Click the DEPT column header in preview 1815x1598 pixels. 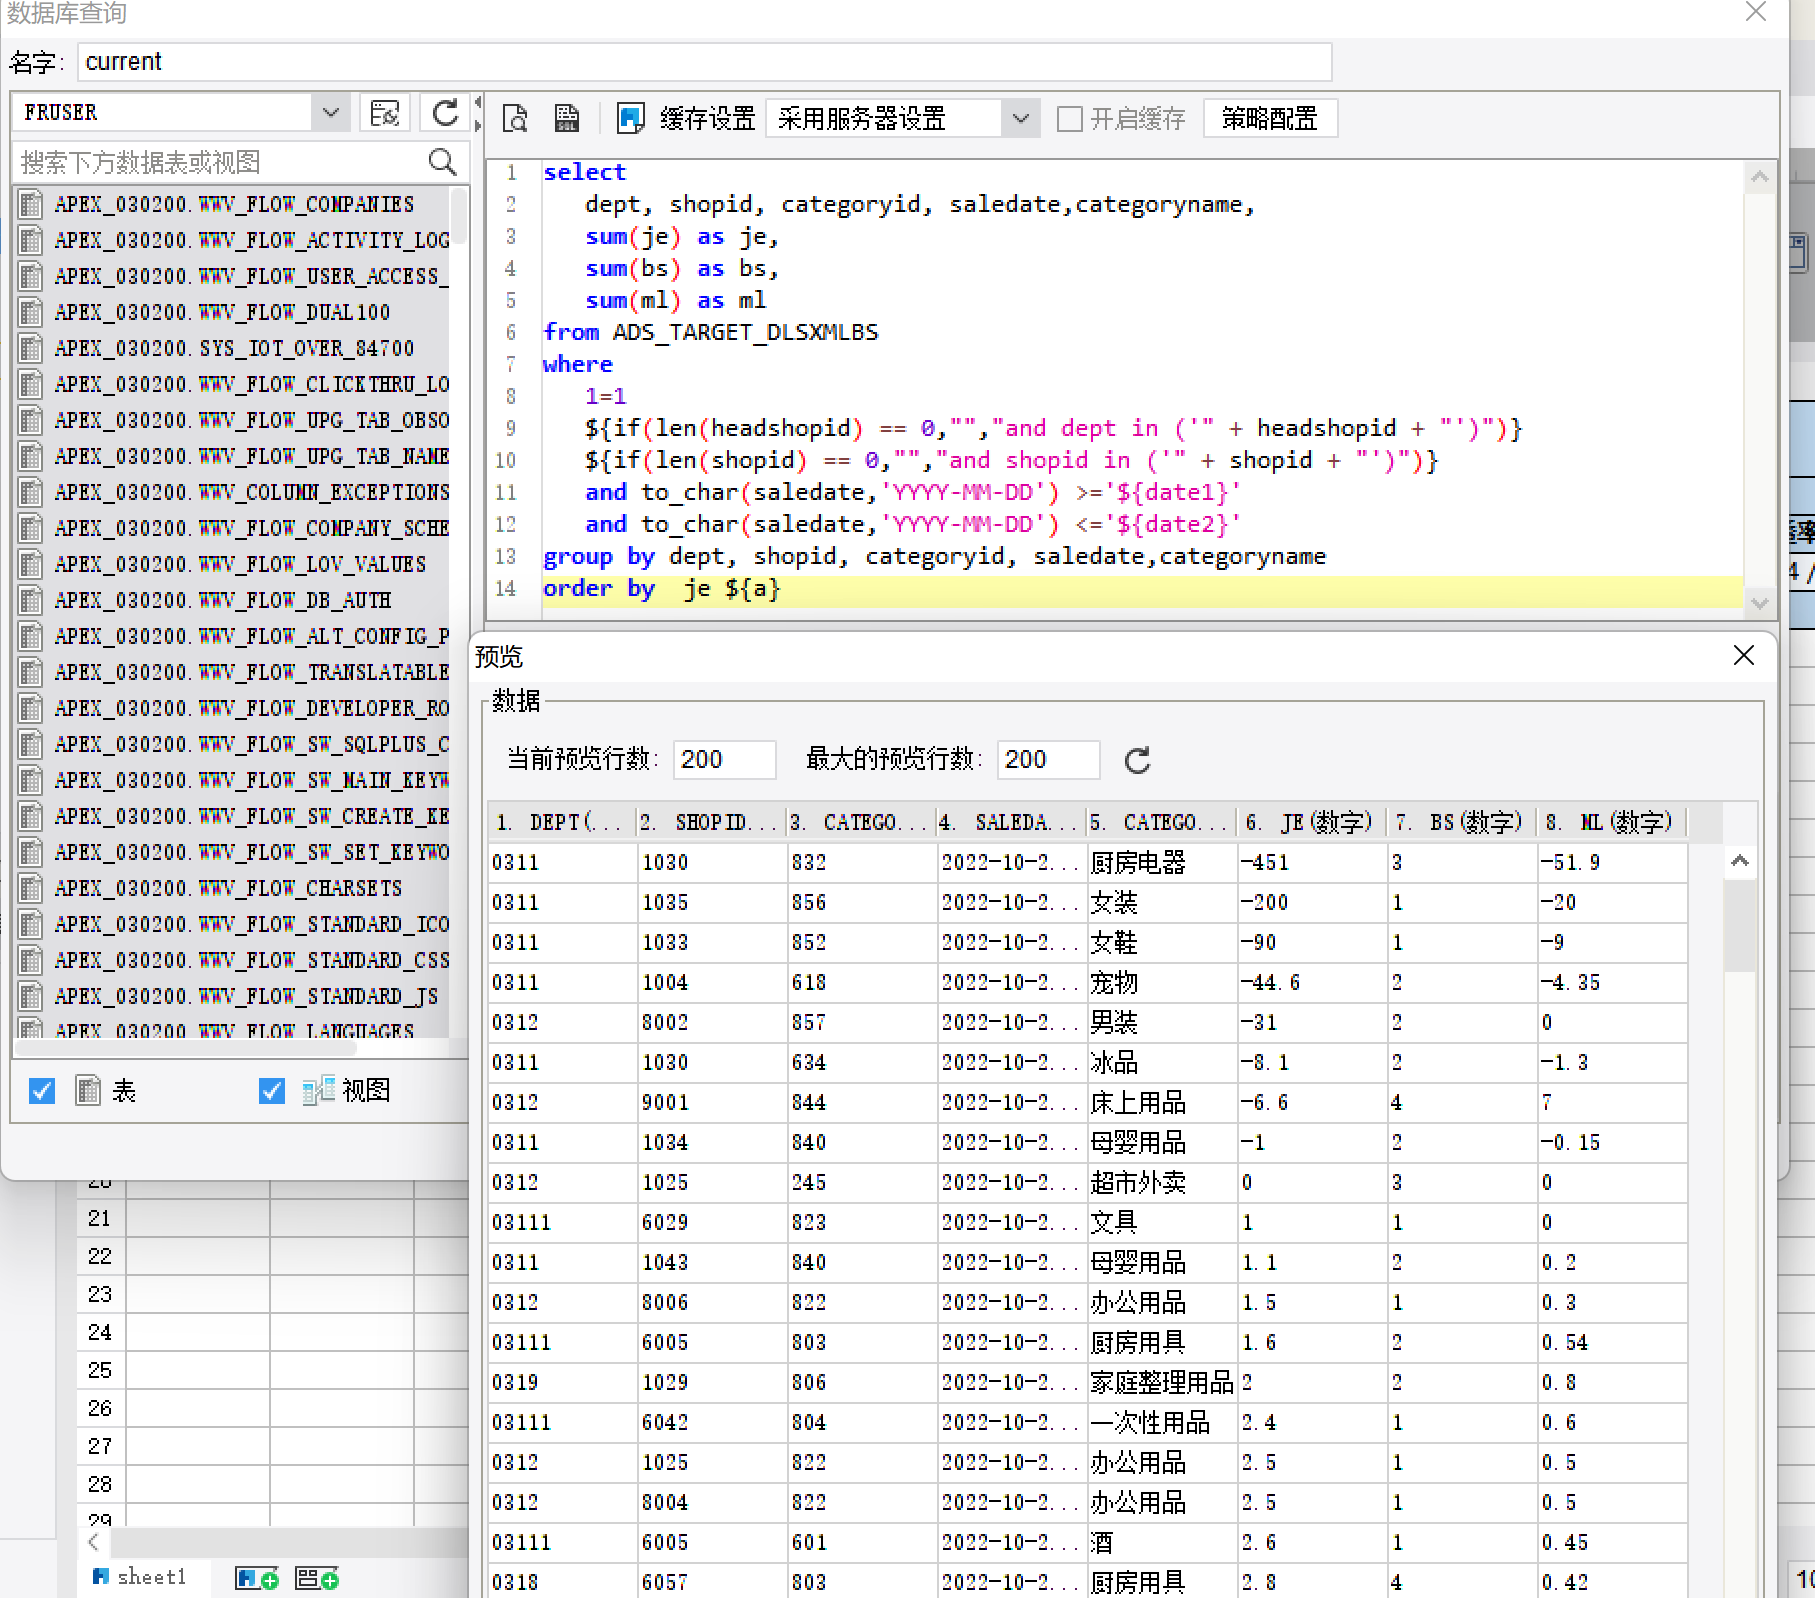click(x=561, y=822)
